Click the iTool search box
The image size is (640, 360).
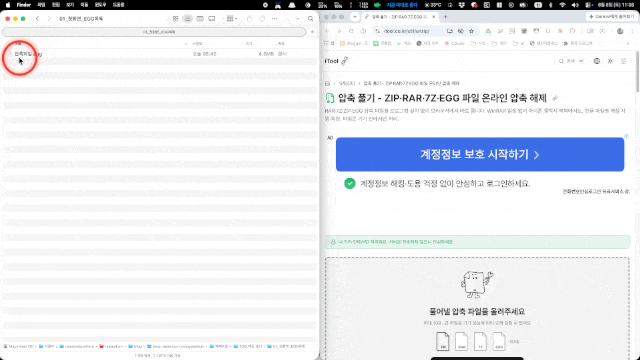571,61
